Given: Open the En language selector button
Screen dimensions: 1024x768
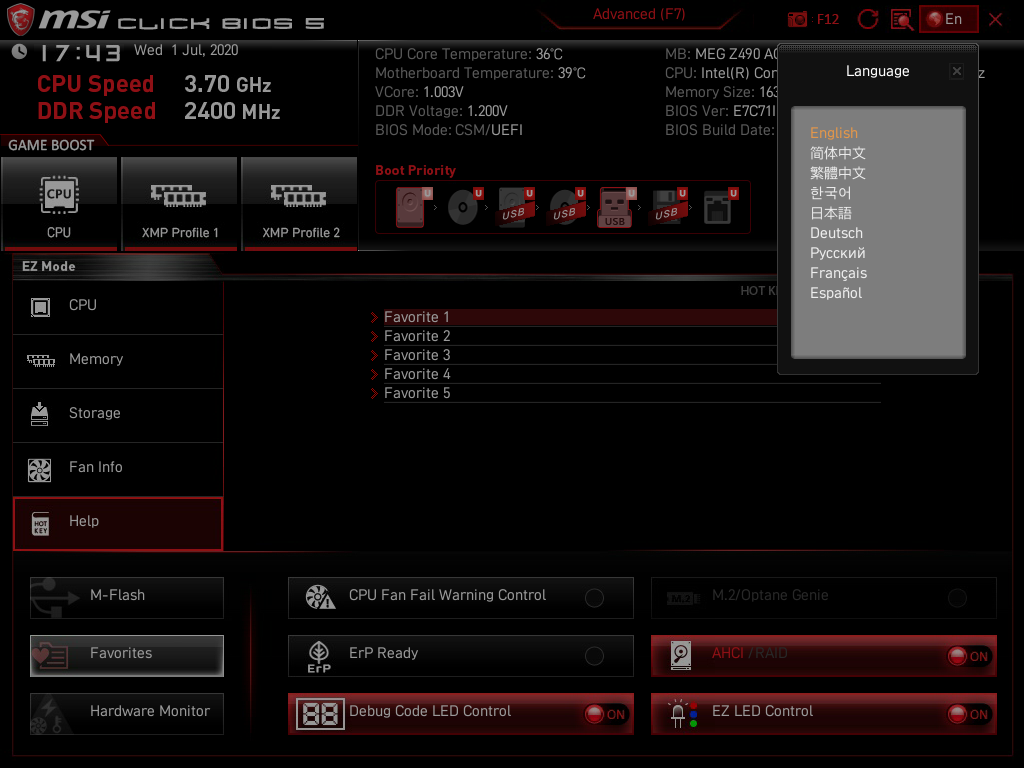Looking at the screenshot, I should (x=949, y=19).
